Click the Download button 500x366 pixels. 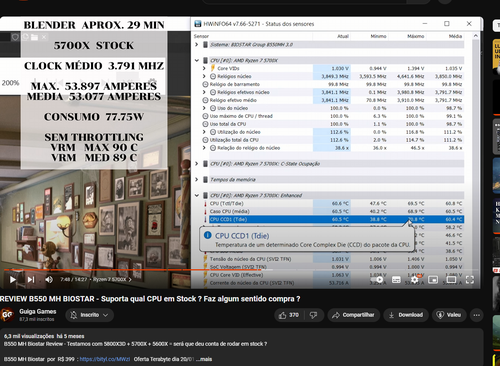click(x=406, y=315)
